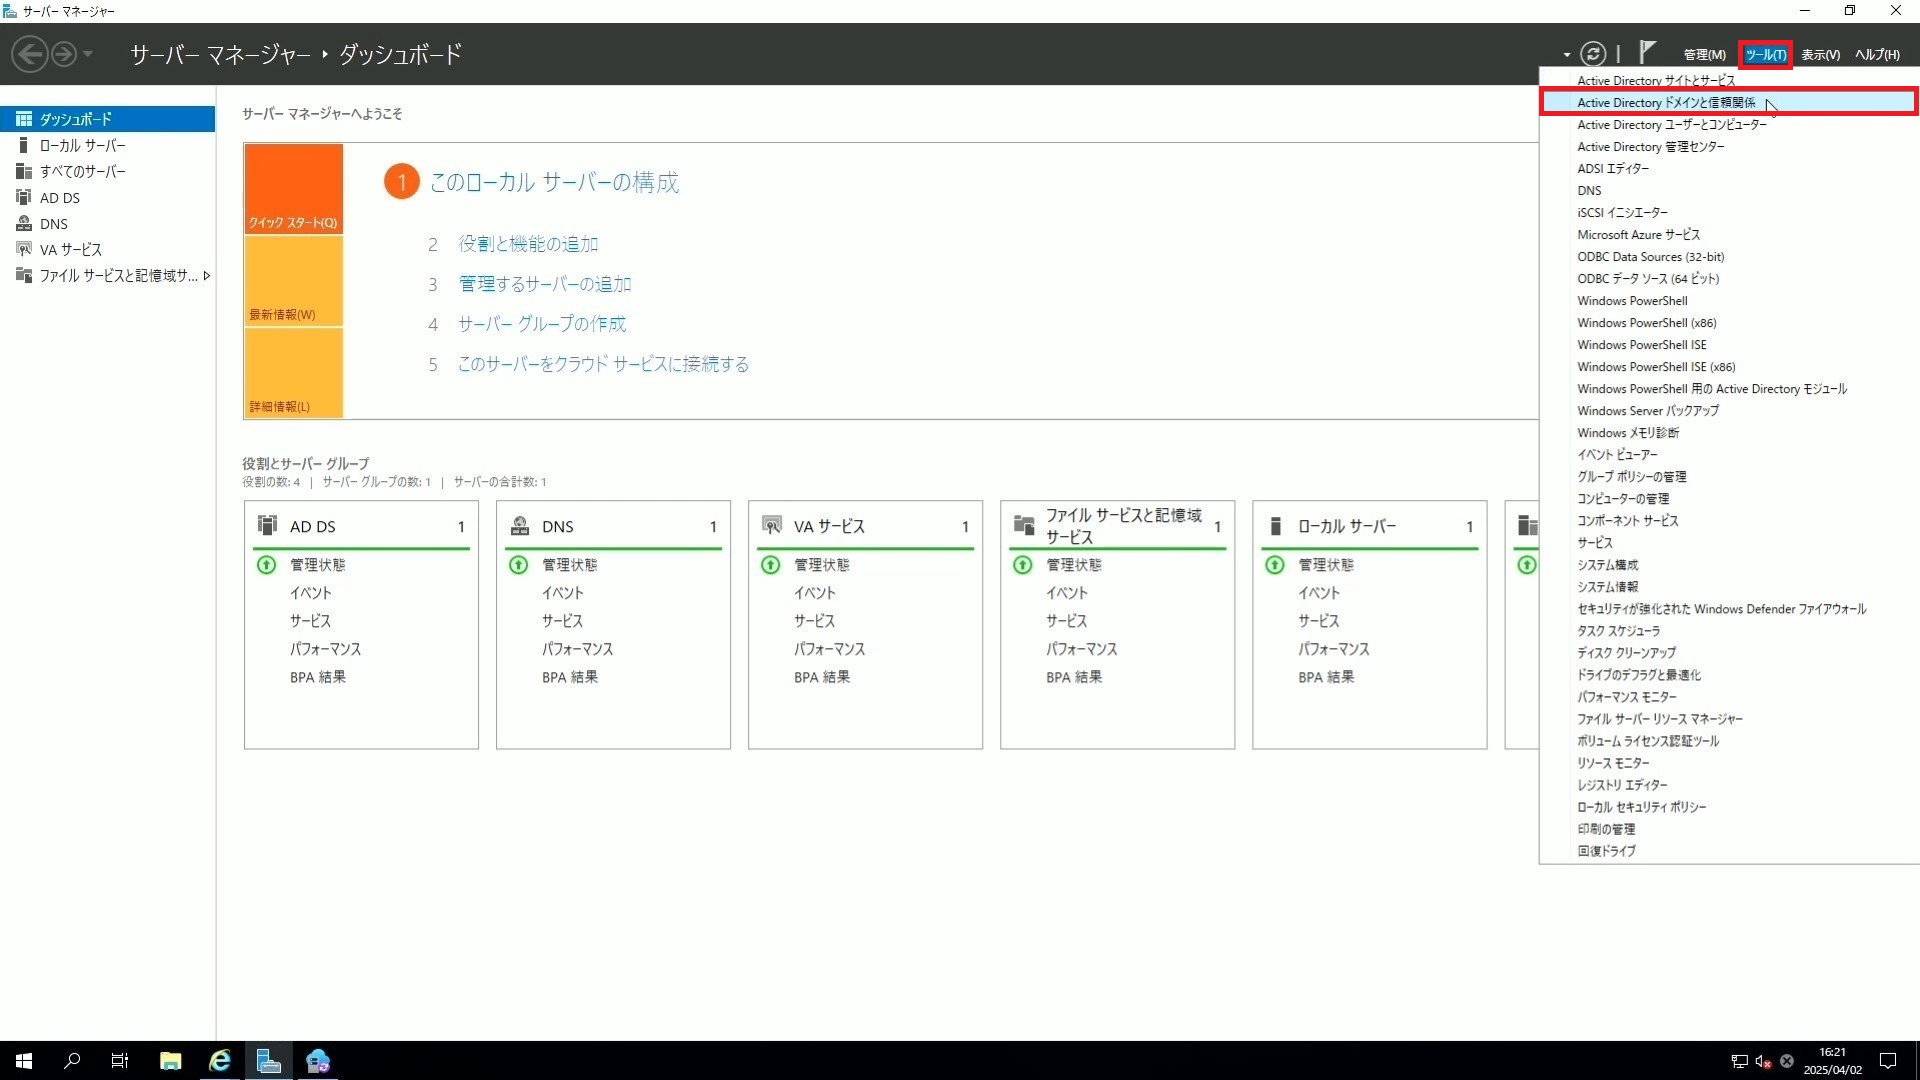The height and width of the screenshot is (1080, 1920).
Task: Select タスク スケジューラ menu item
Action: pos(1729,630)
